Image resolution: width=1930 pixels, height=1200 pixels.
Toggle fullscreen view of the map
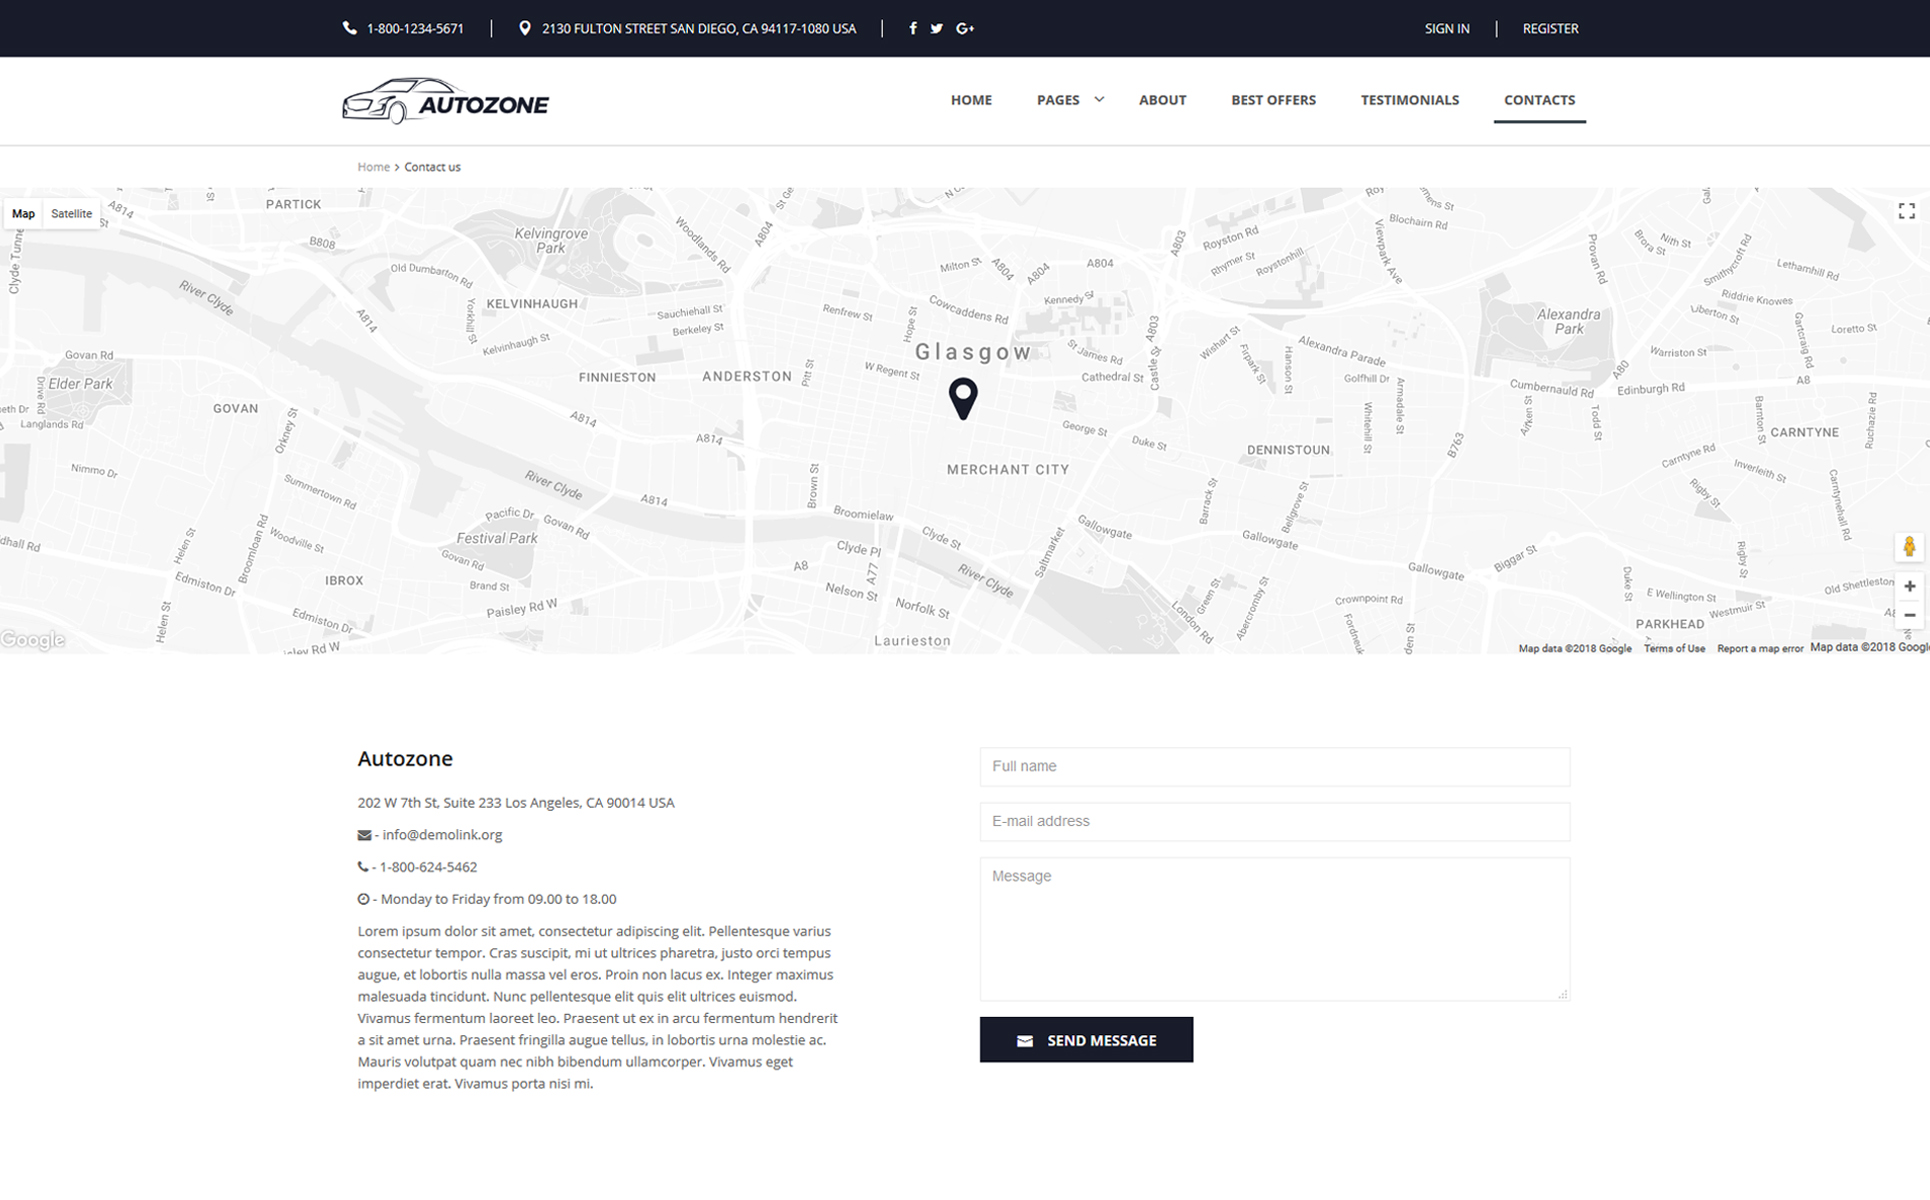tap(1906, 211)
